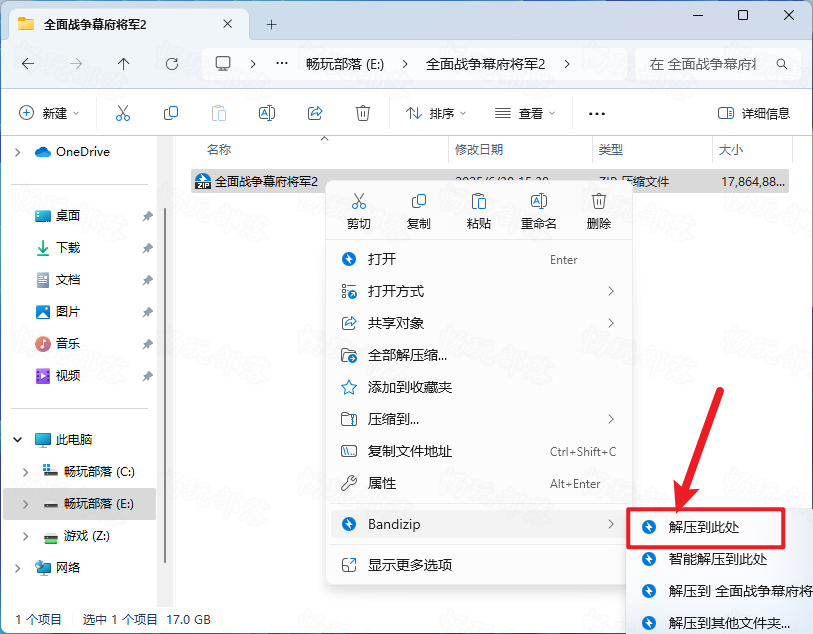Unpin 图片 from quick access

pos(147,312)
